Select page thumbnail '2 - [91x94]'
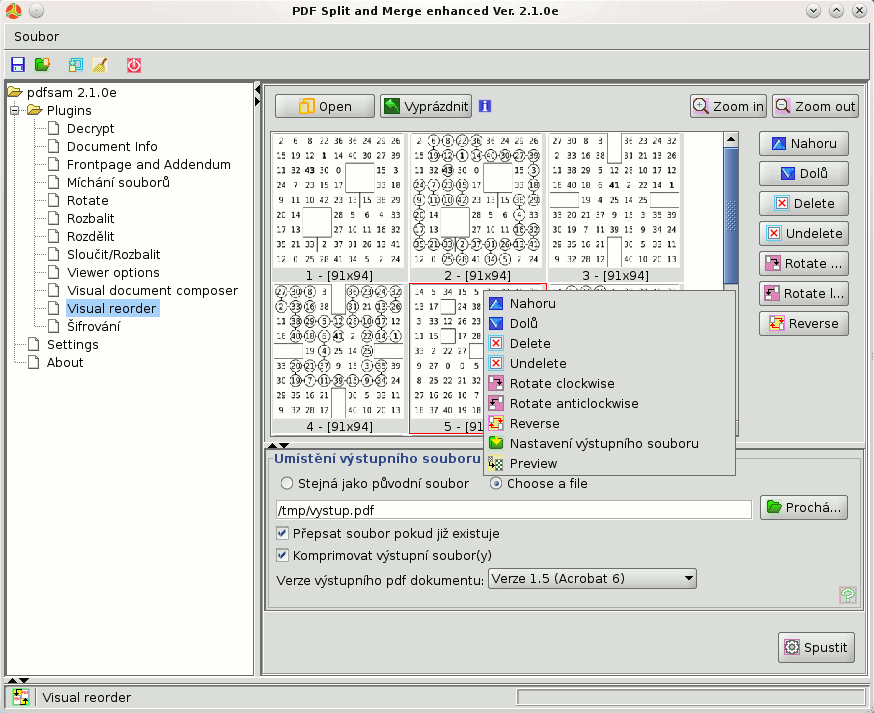The height and width of the screenshot is (713, 874). tap(478, 208)
